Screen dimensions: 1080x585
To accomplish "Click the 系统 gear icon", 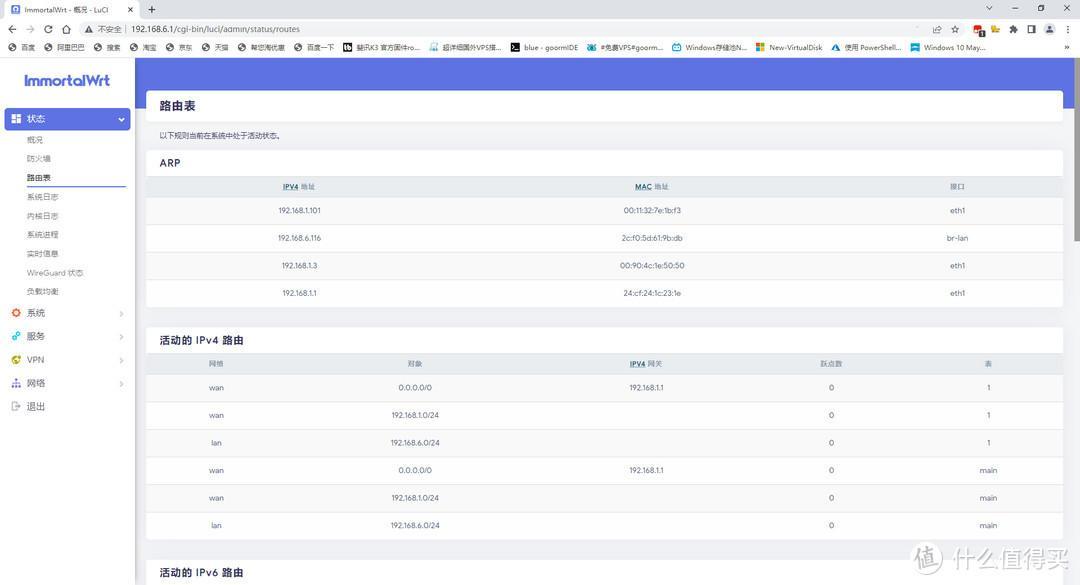I will click(16, 313).
